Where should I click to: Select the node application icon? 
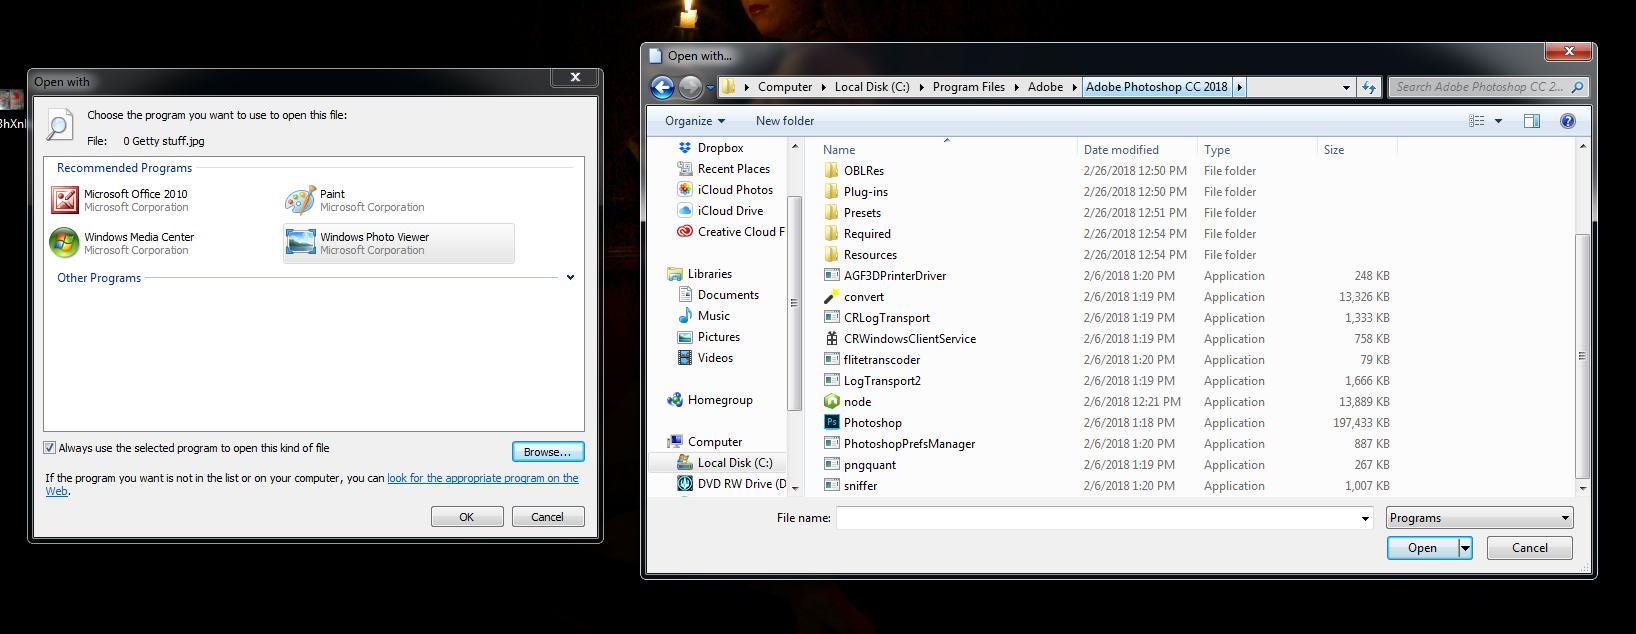pos(831,401)
